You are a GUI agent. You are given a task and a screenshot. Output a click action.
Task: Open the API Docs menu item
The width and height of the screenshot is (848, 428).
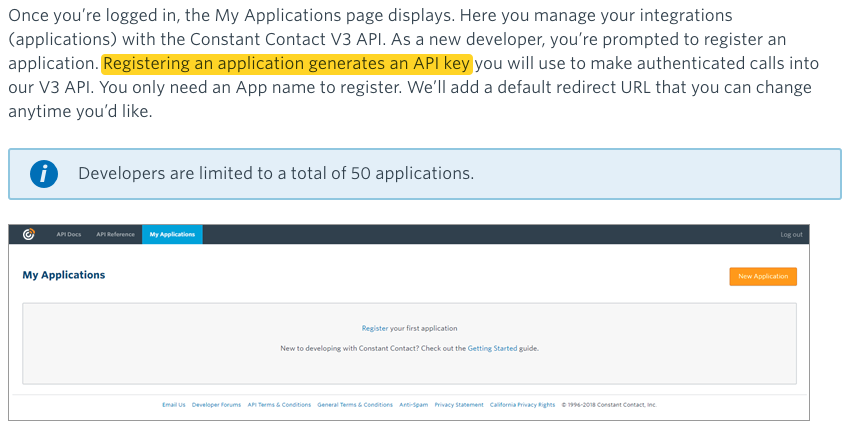68,234
